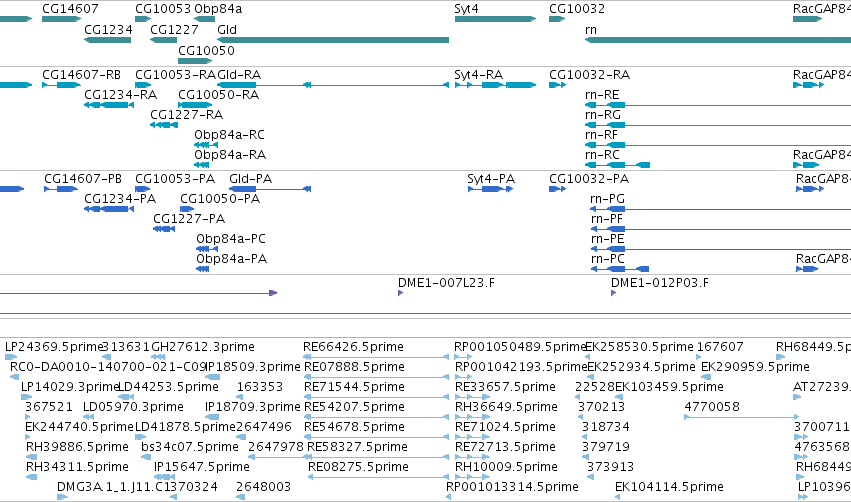Screen dimensions: 851x502
Task: Click the RE54207.5prime EST label
Action: click(354, 408)
